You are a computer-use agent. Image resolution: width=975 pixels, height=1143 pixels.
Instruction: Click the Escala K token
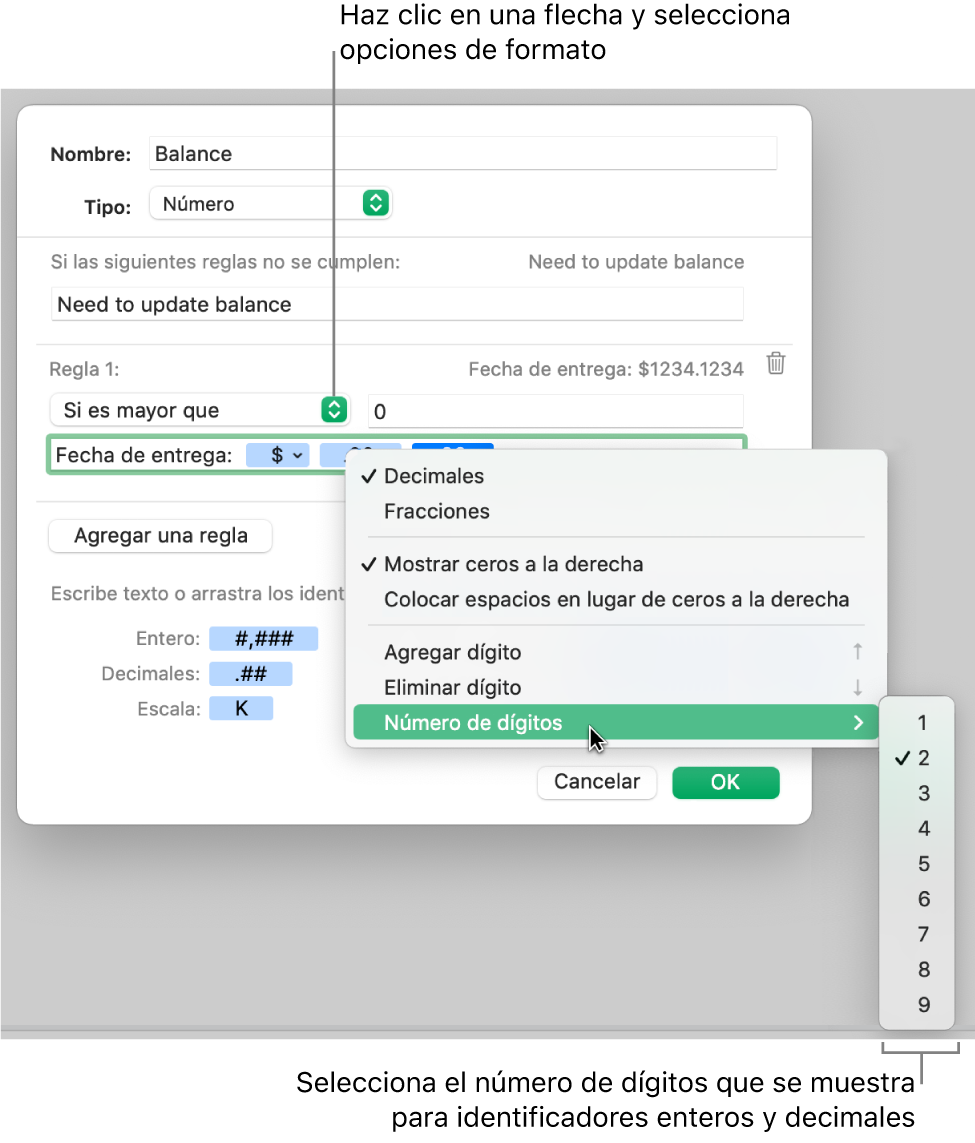click(x=241, y=709)
